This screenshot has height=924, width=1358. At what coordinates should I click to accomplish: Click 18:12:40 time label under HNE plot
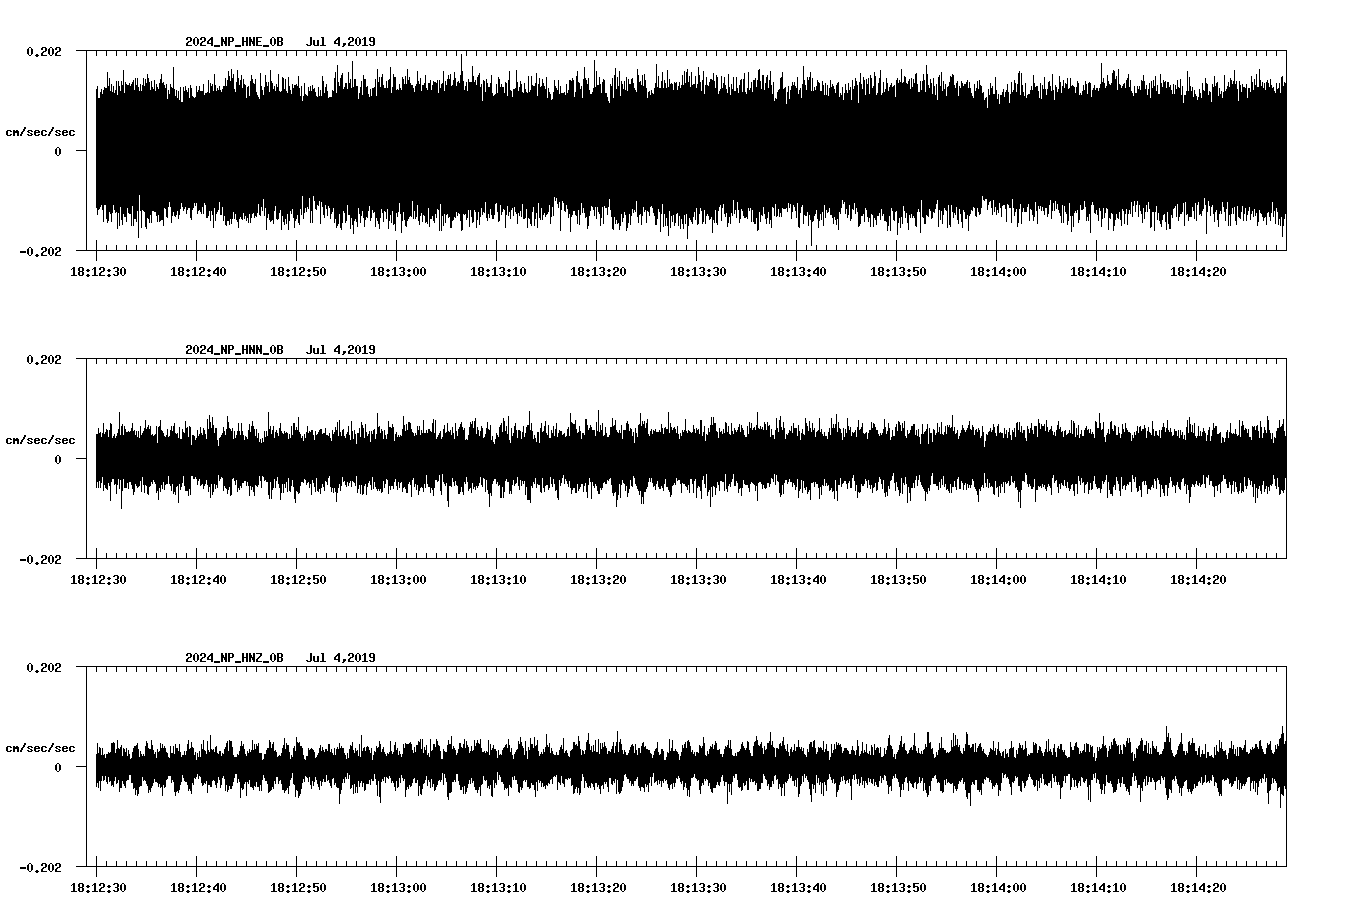(x=198, y=271)
